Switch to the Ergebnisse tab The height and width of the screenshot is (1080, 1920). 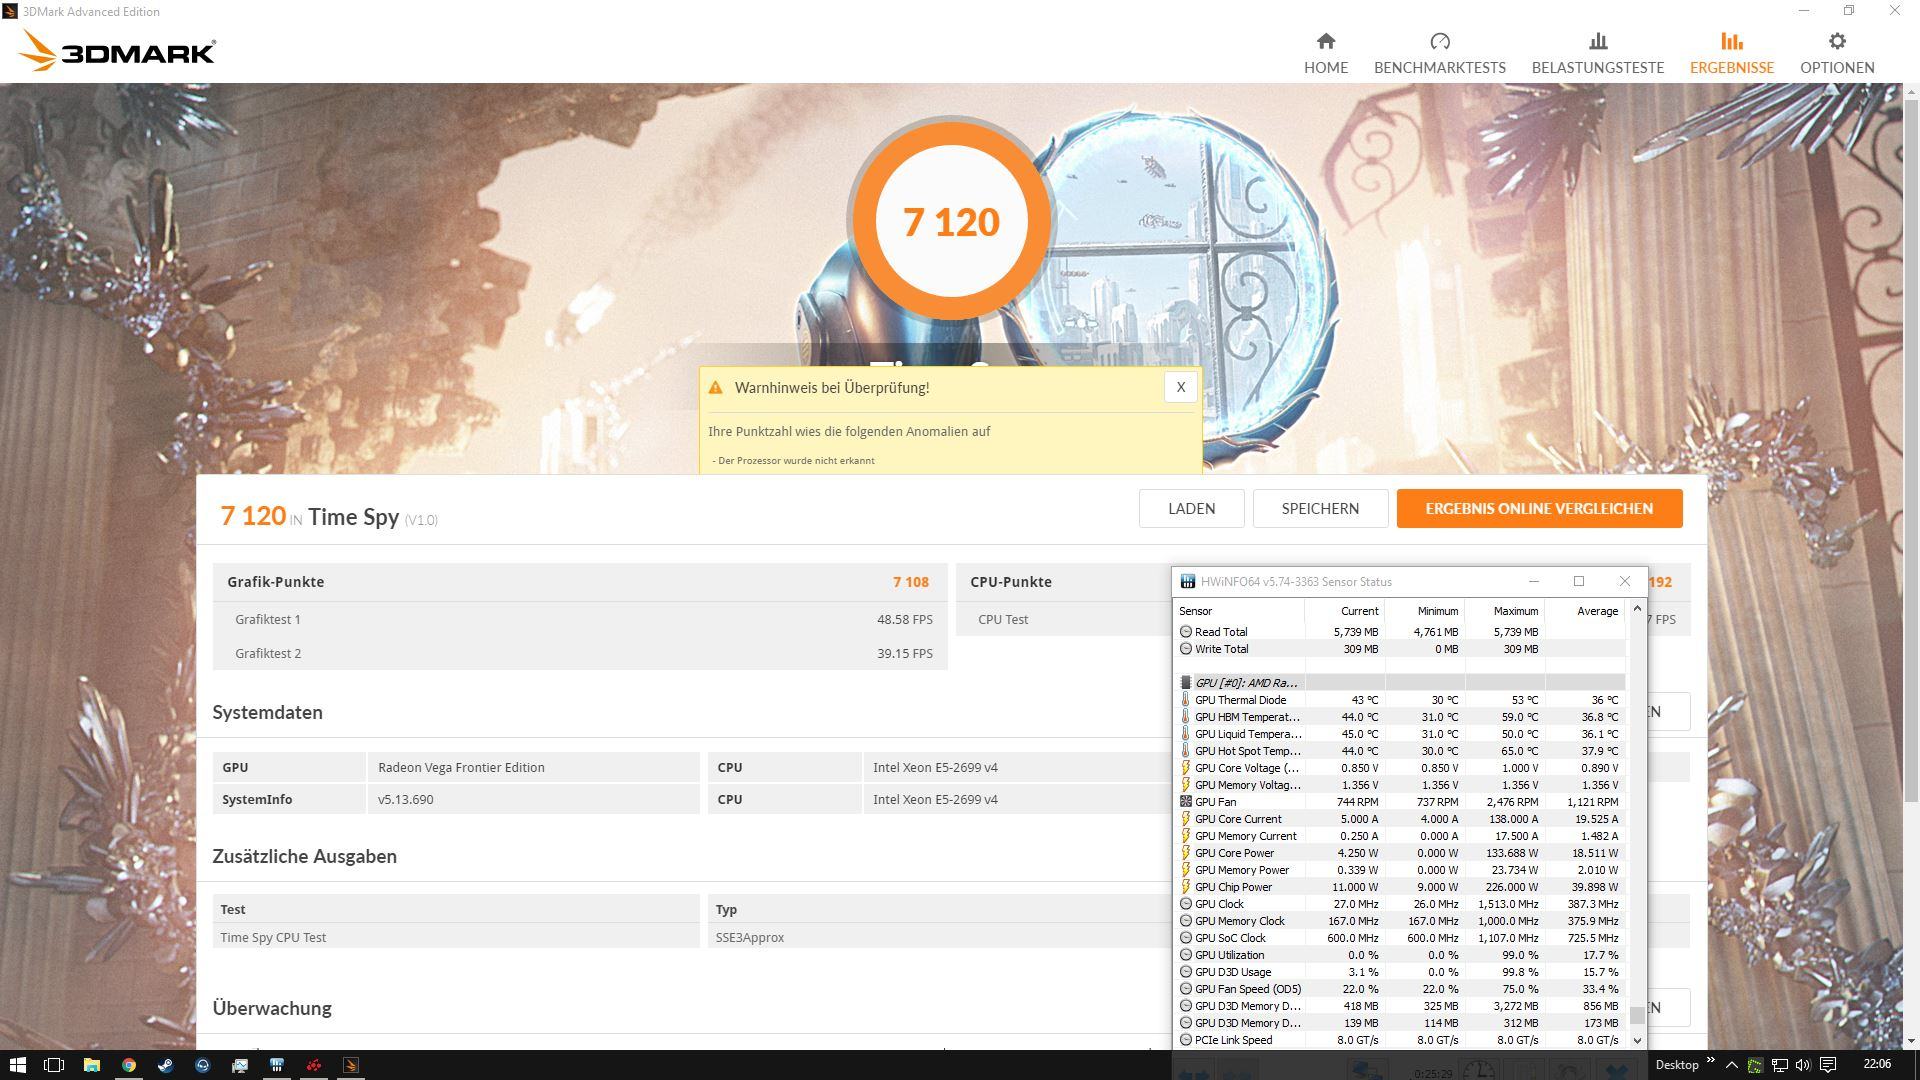click(x=1731, y=53)
